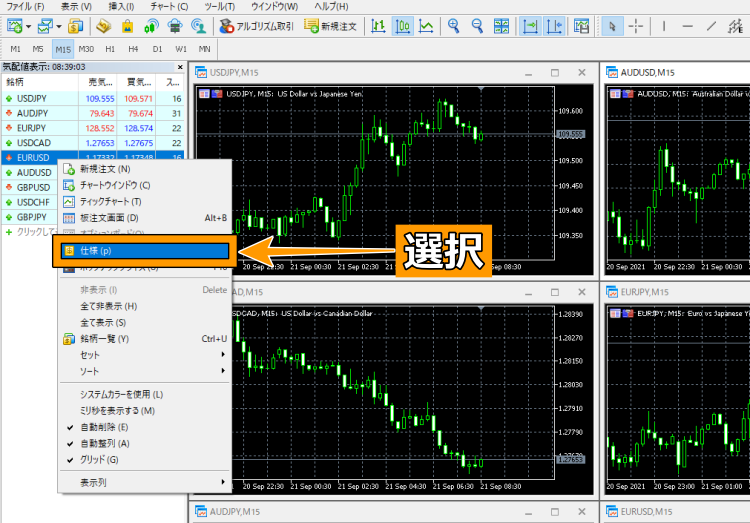750x523 pixels.
Task: Select the line chart type icon
Action: (x=426, y=26)
